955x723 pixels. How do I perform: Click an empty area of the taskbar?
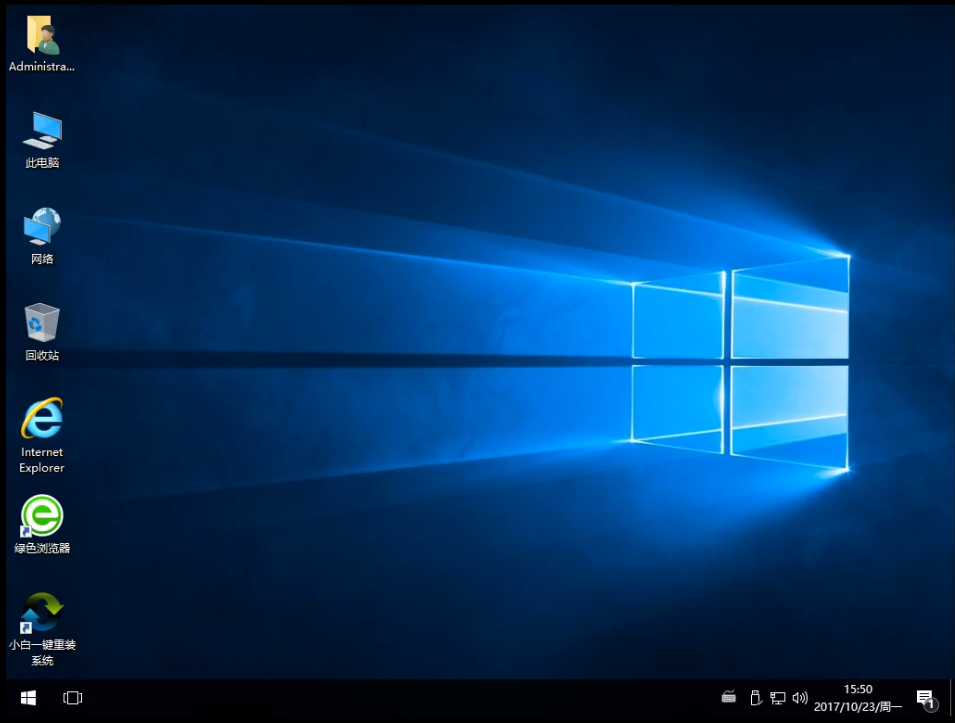pyautogui.click(x=400, y=698)
